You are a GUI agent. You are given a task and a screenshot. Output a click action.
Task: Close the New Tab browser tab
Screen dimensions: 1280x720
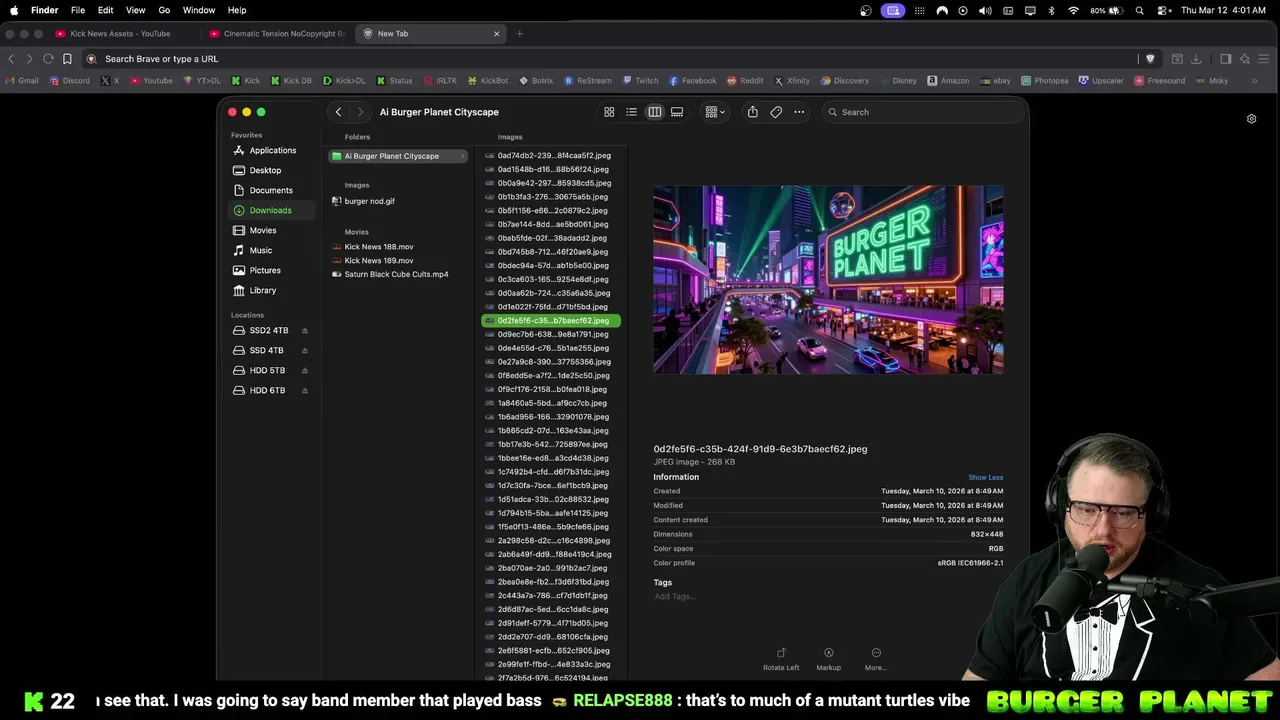point(496,33)
